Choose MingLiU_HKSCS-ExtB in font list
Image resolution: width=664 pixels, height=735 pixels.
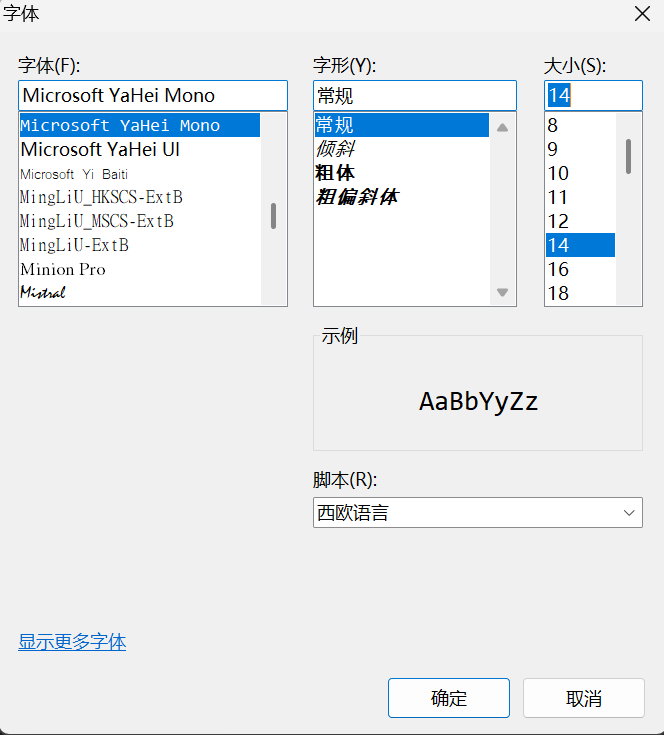click(x=101, y=197)
